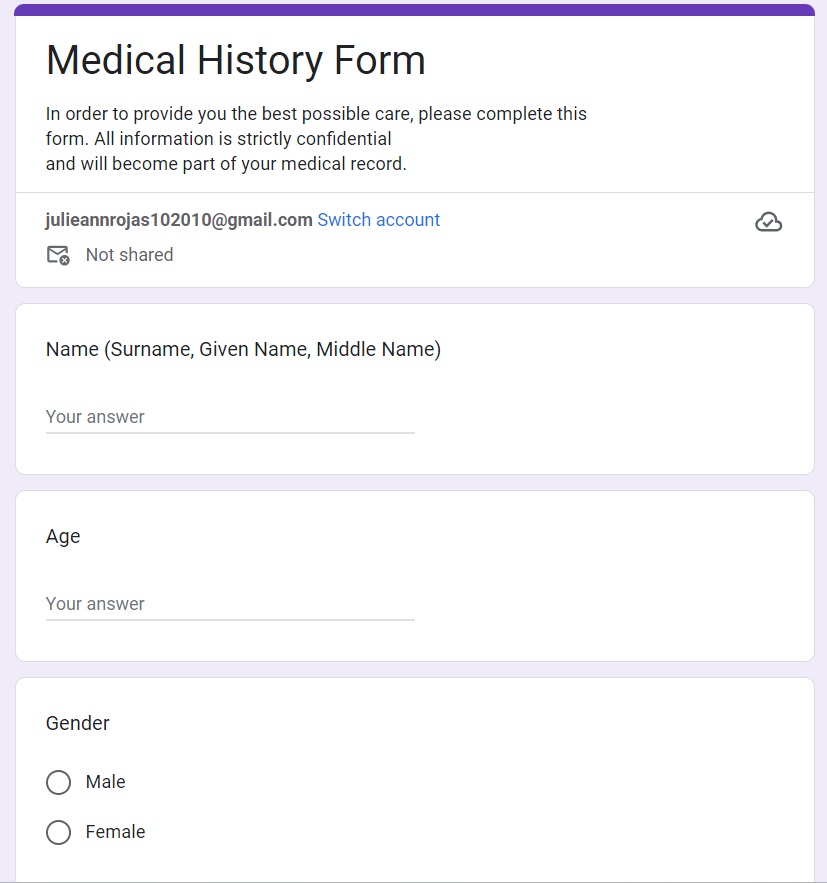
Task: Focus the Age answer text field
Action: click(230, 604)
